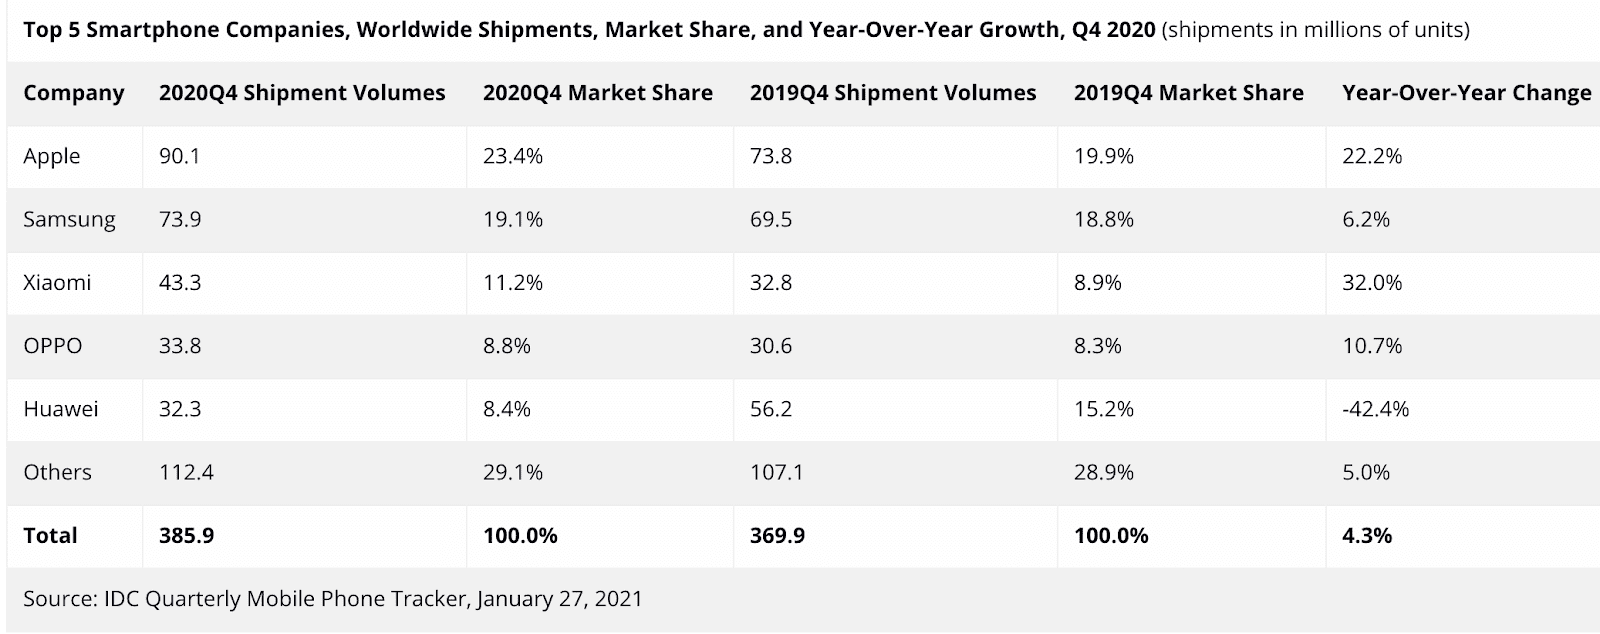
Task: Select the Samsung company cell
Action: point(69,219)
